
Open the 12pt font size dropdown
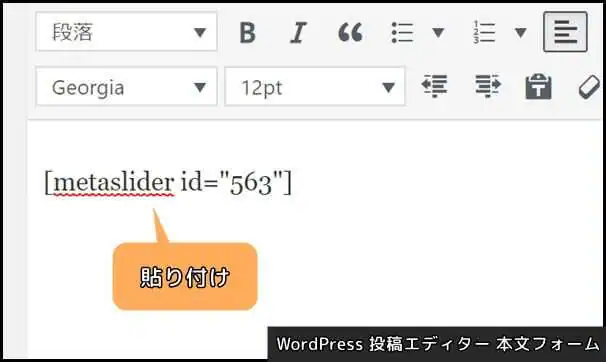[x=315, y=87]
